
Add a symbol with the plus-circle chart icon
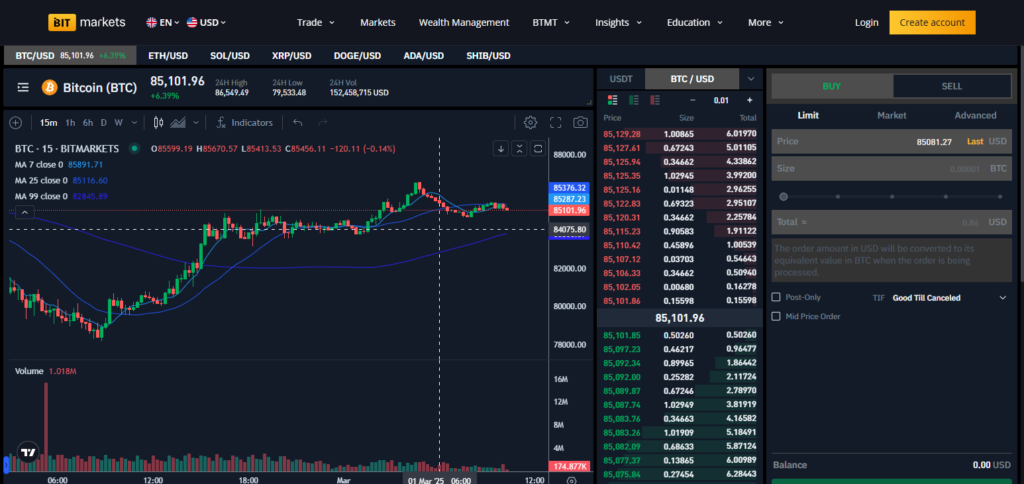[x=16, y=122]
